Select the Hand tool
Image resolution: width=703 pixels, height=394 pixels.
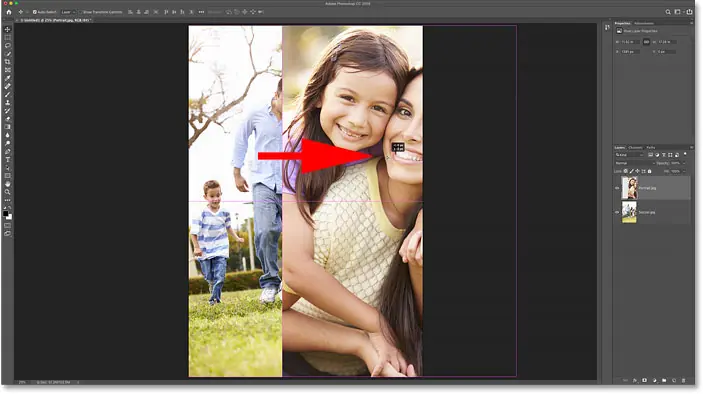tap(8, 184)
